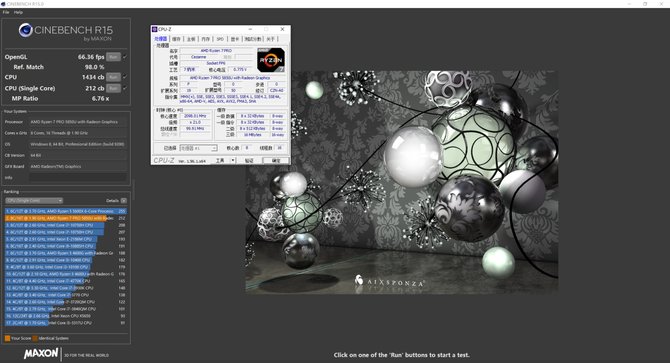Click the orange Your Score legend square
Image resolution: width=670 pixels, height=363 pixels.
pos(7,338)
